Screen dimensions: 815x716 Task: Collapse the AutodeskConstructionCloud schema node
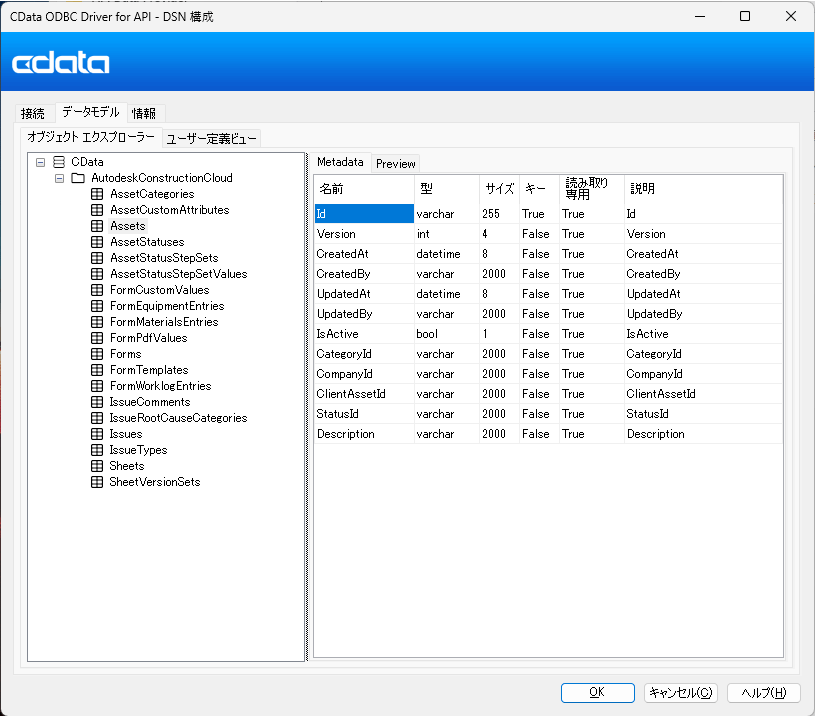pyautogui.click(x=59, y=178)
